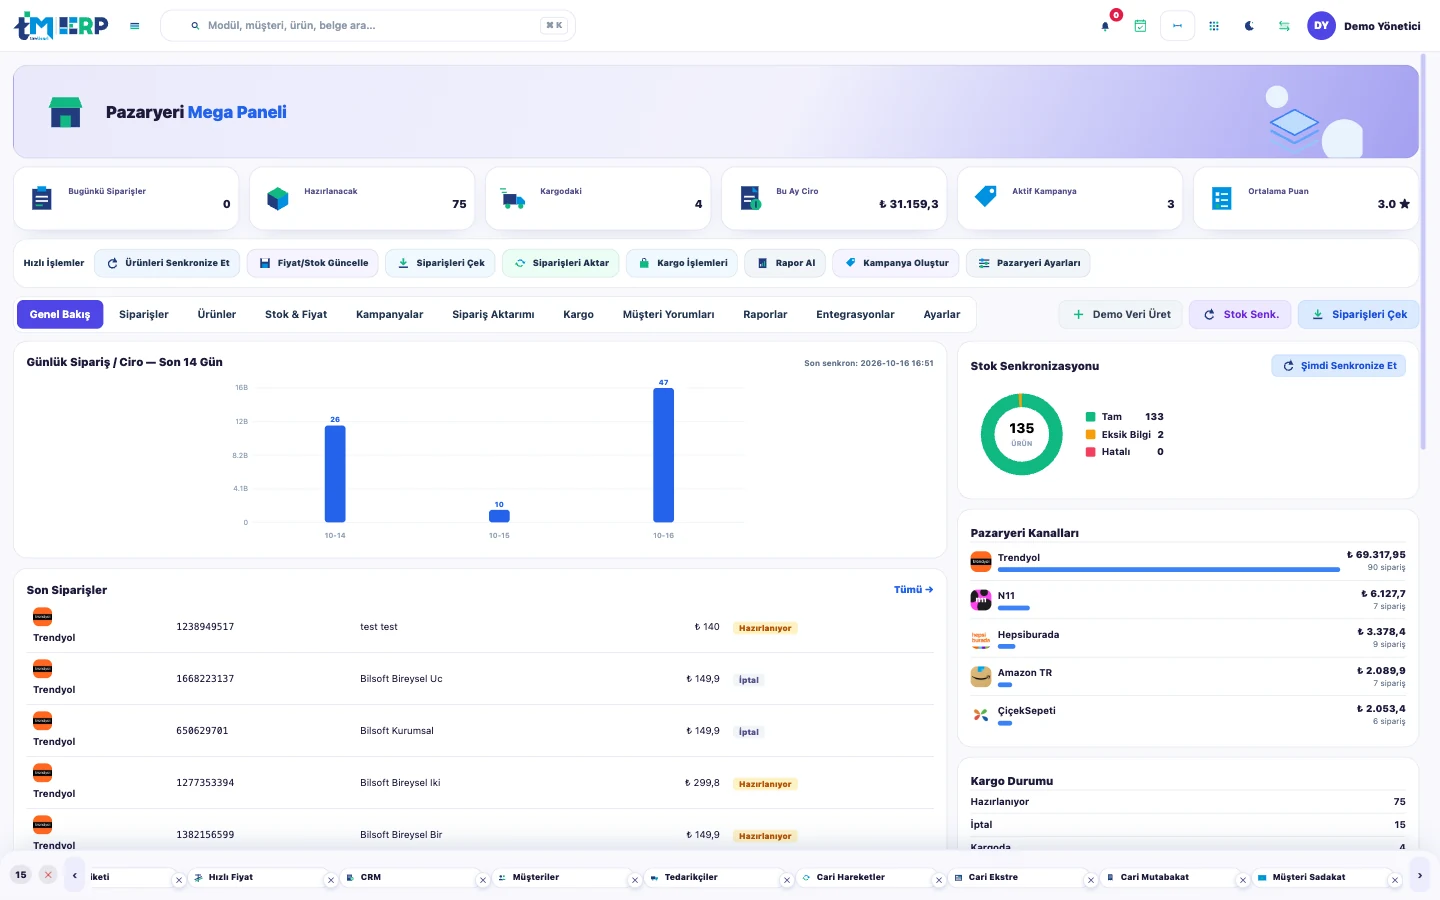Click the Kampanya Oluştur button
The width and height of the screenshot is (1440, 900).
[896, 263]
